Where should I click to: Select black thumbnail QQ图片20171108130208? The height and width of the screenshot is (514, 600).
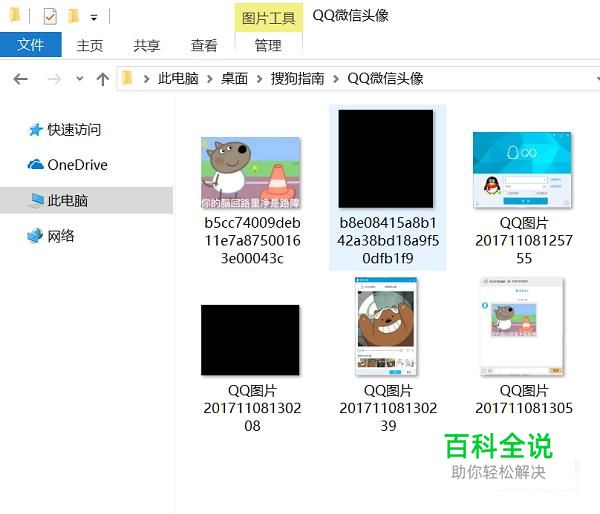pos(250,340)
